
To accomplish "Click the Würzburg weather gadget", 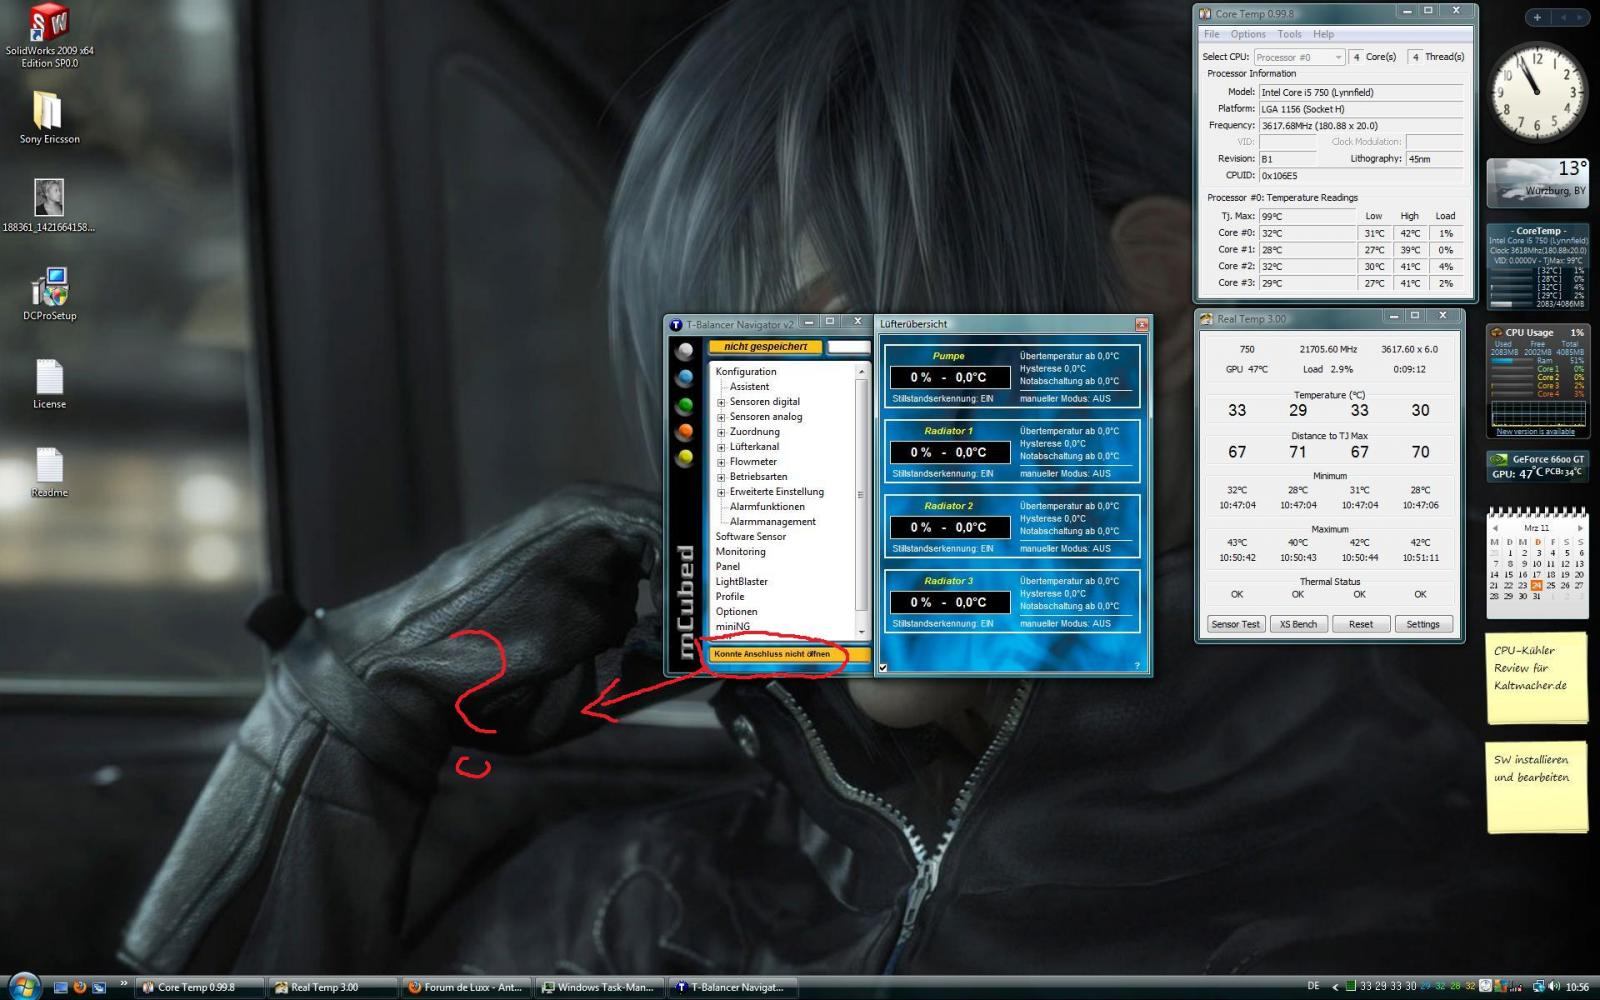I will [x=1537, y=183].
